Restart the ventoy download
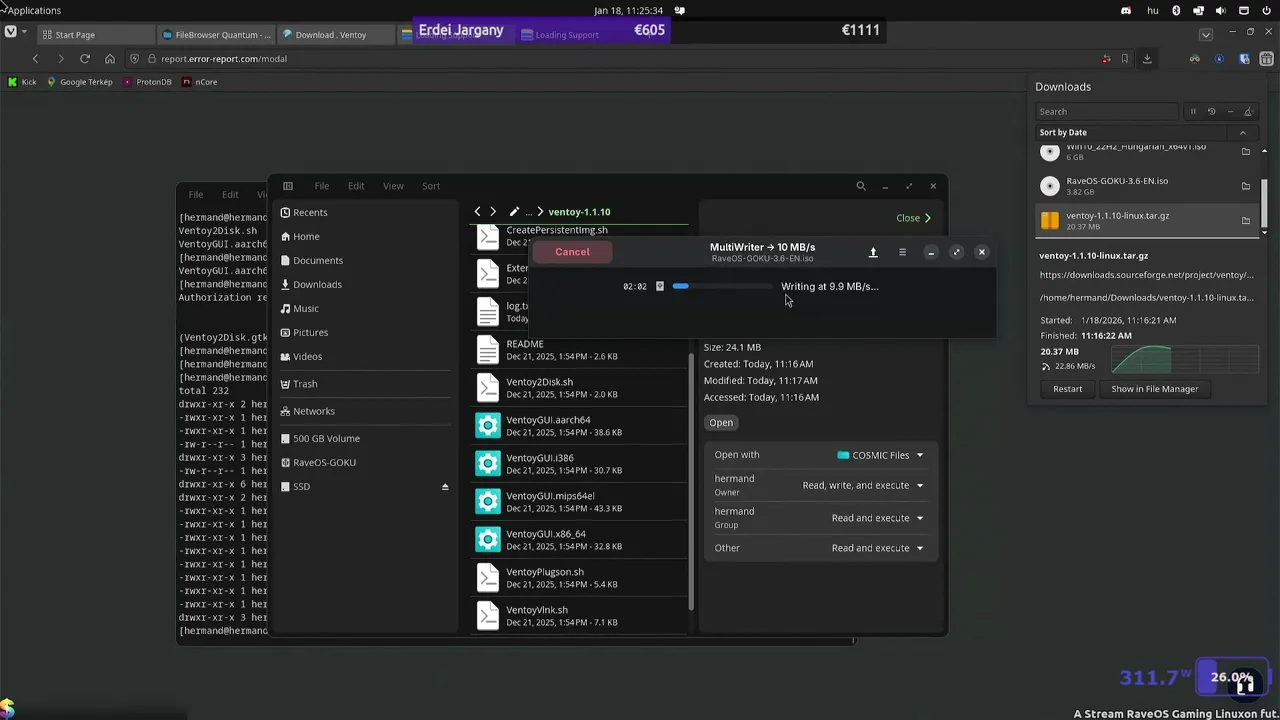 tap(1067, 389)
